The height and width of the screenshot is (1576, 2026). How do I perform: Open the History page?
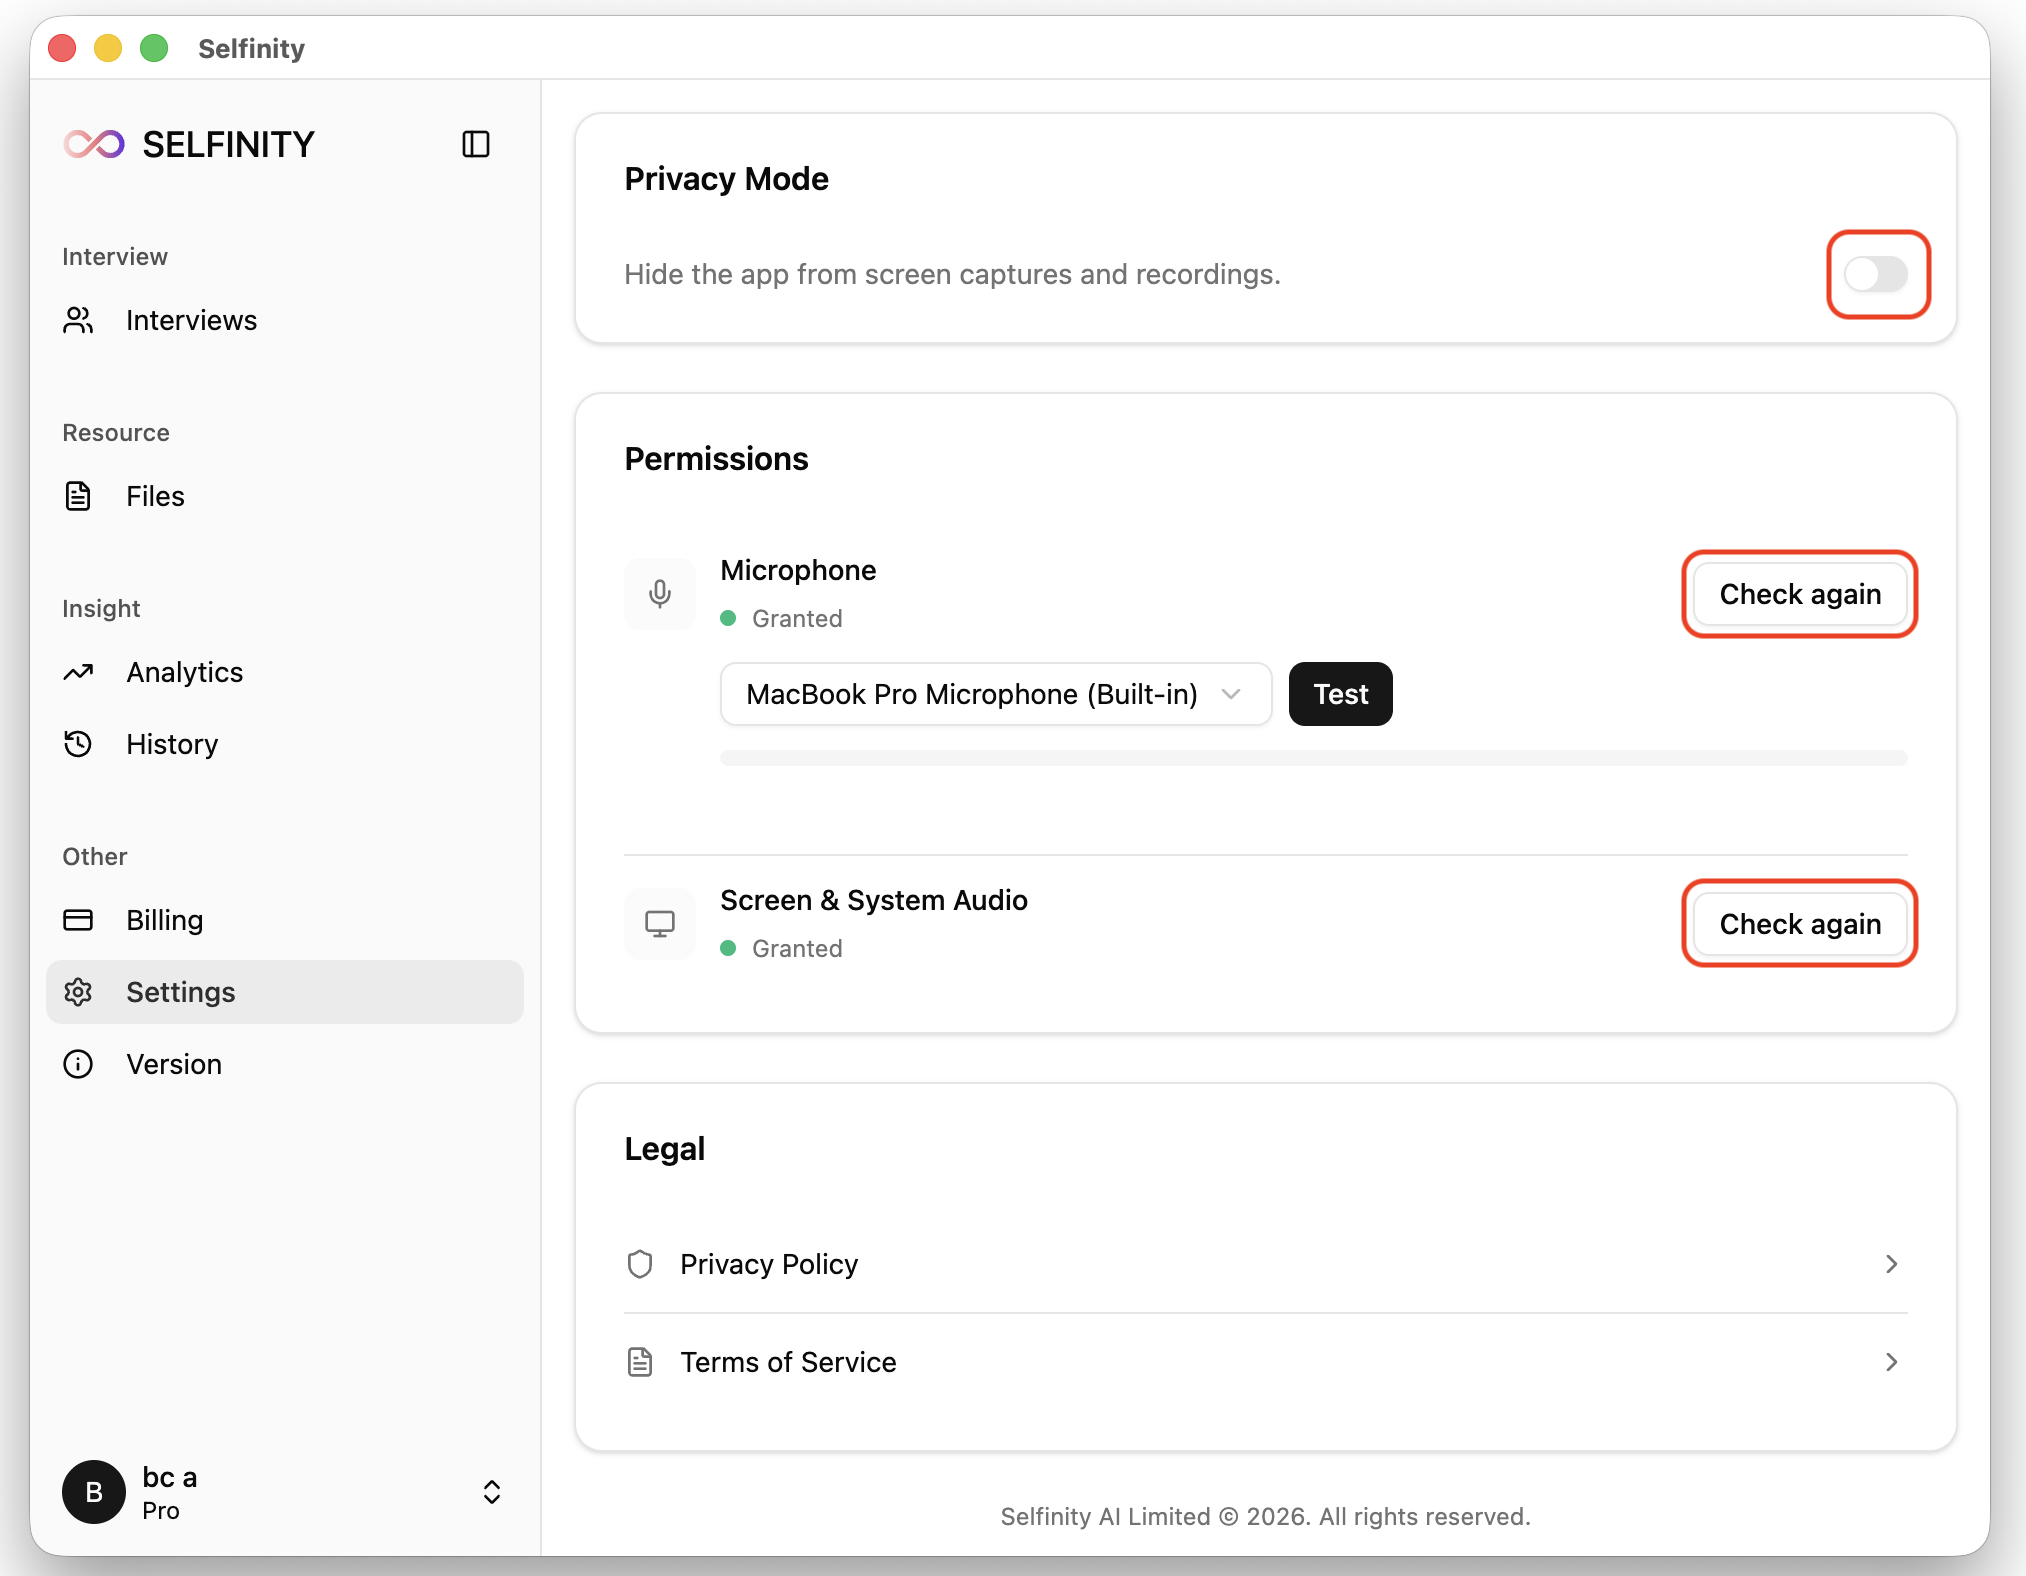click(x=285, y=744)
